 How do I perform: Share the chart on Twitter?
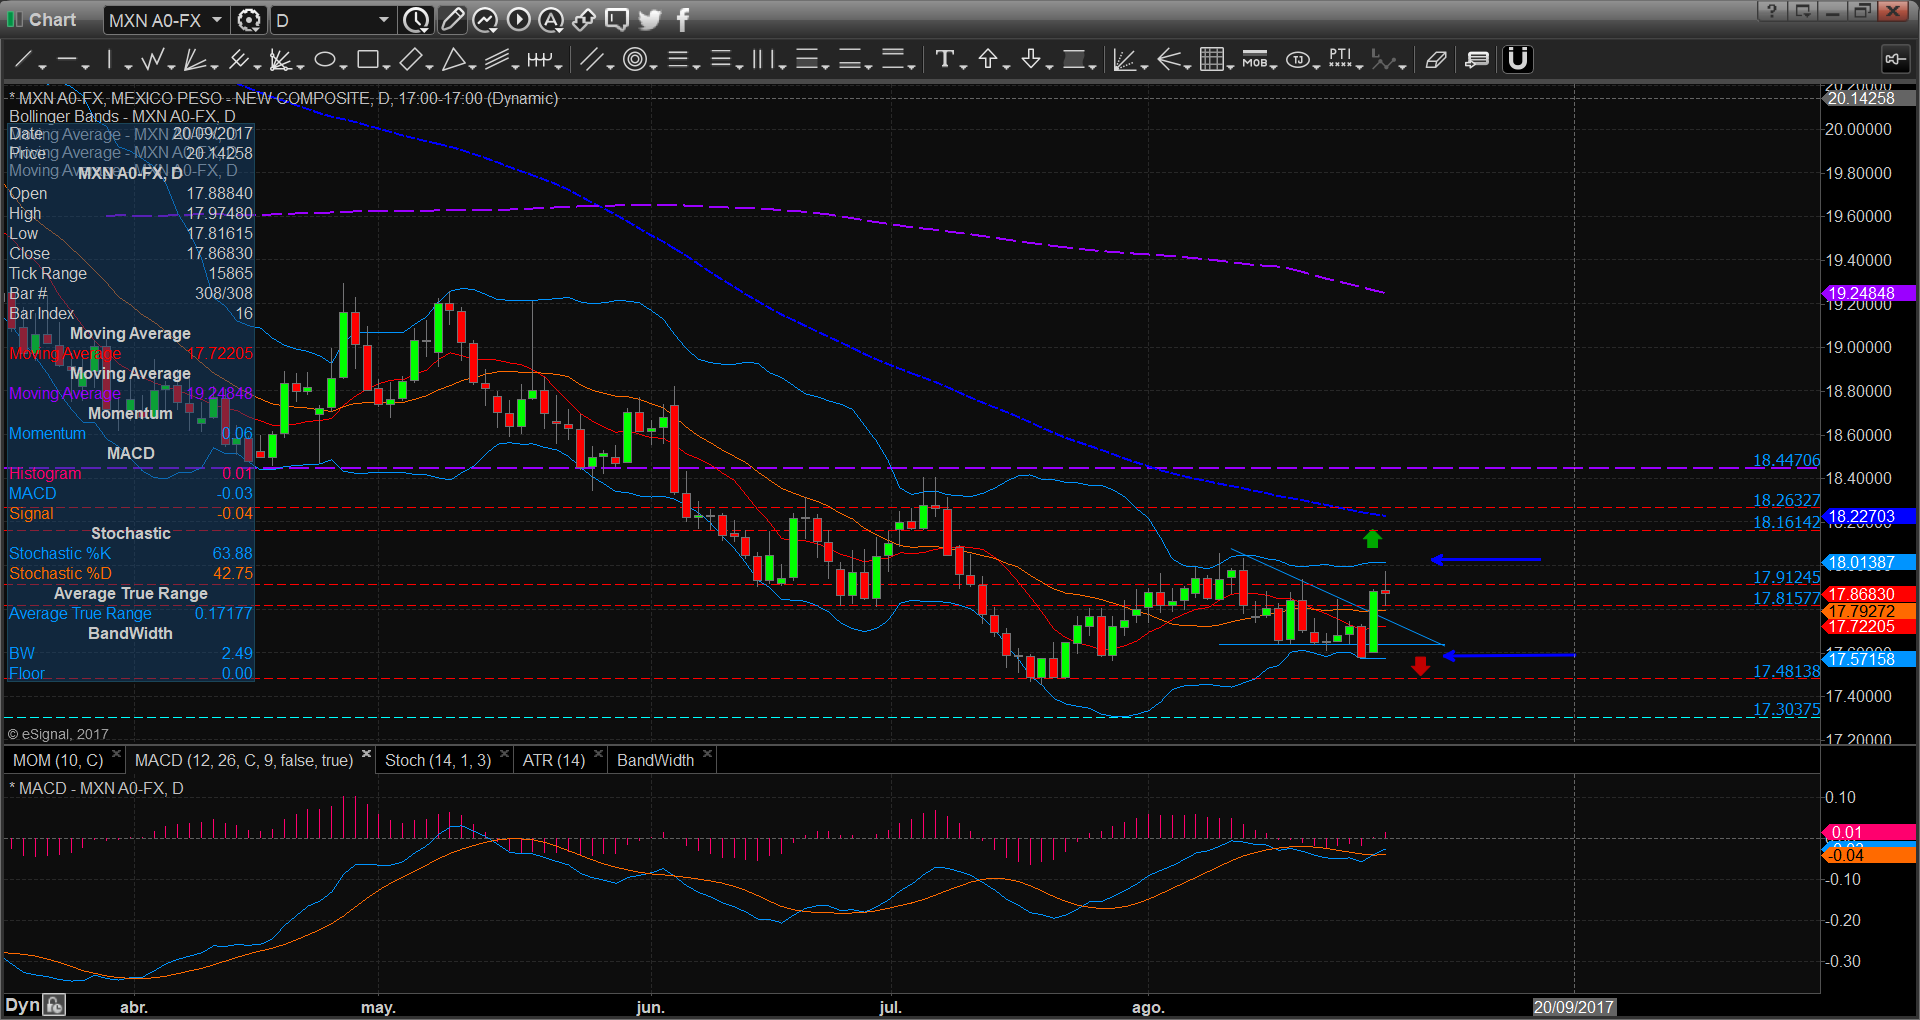650,20
